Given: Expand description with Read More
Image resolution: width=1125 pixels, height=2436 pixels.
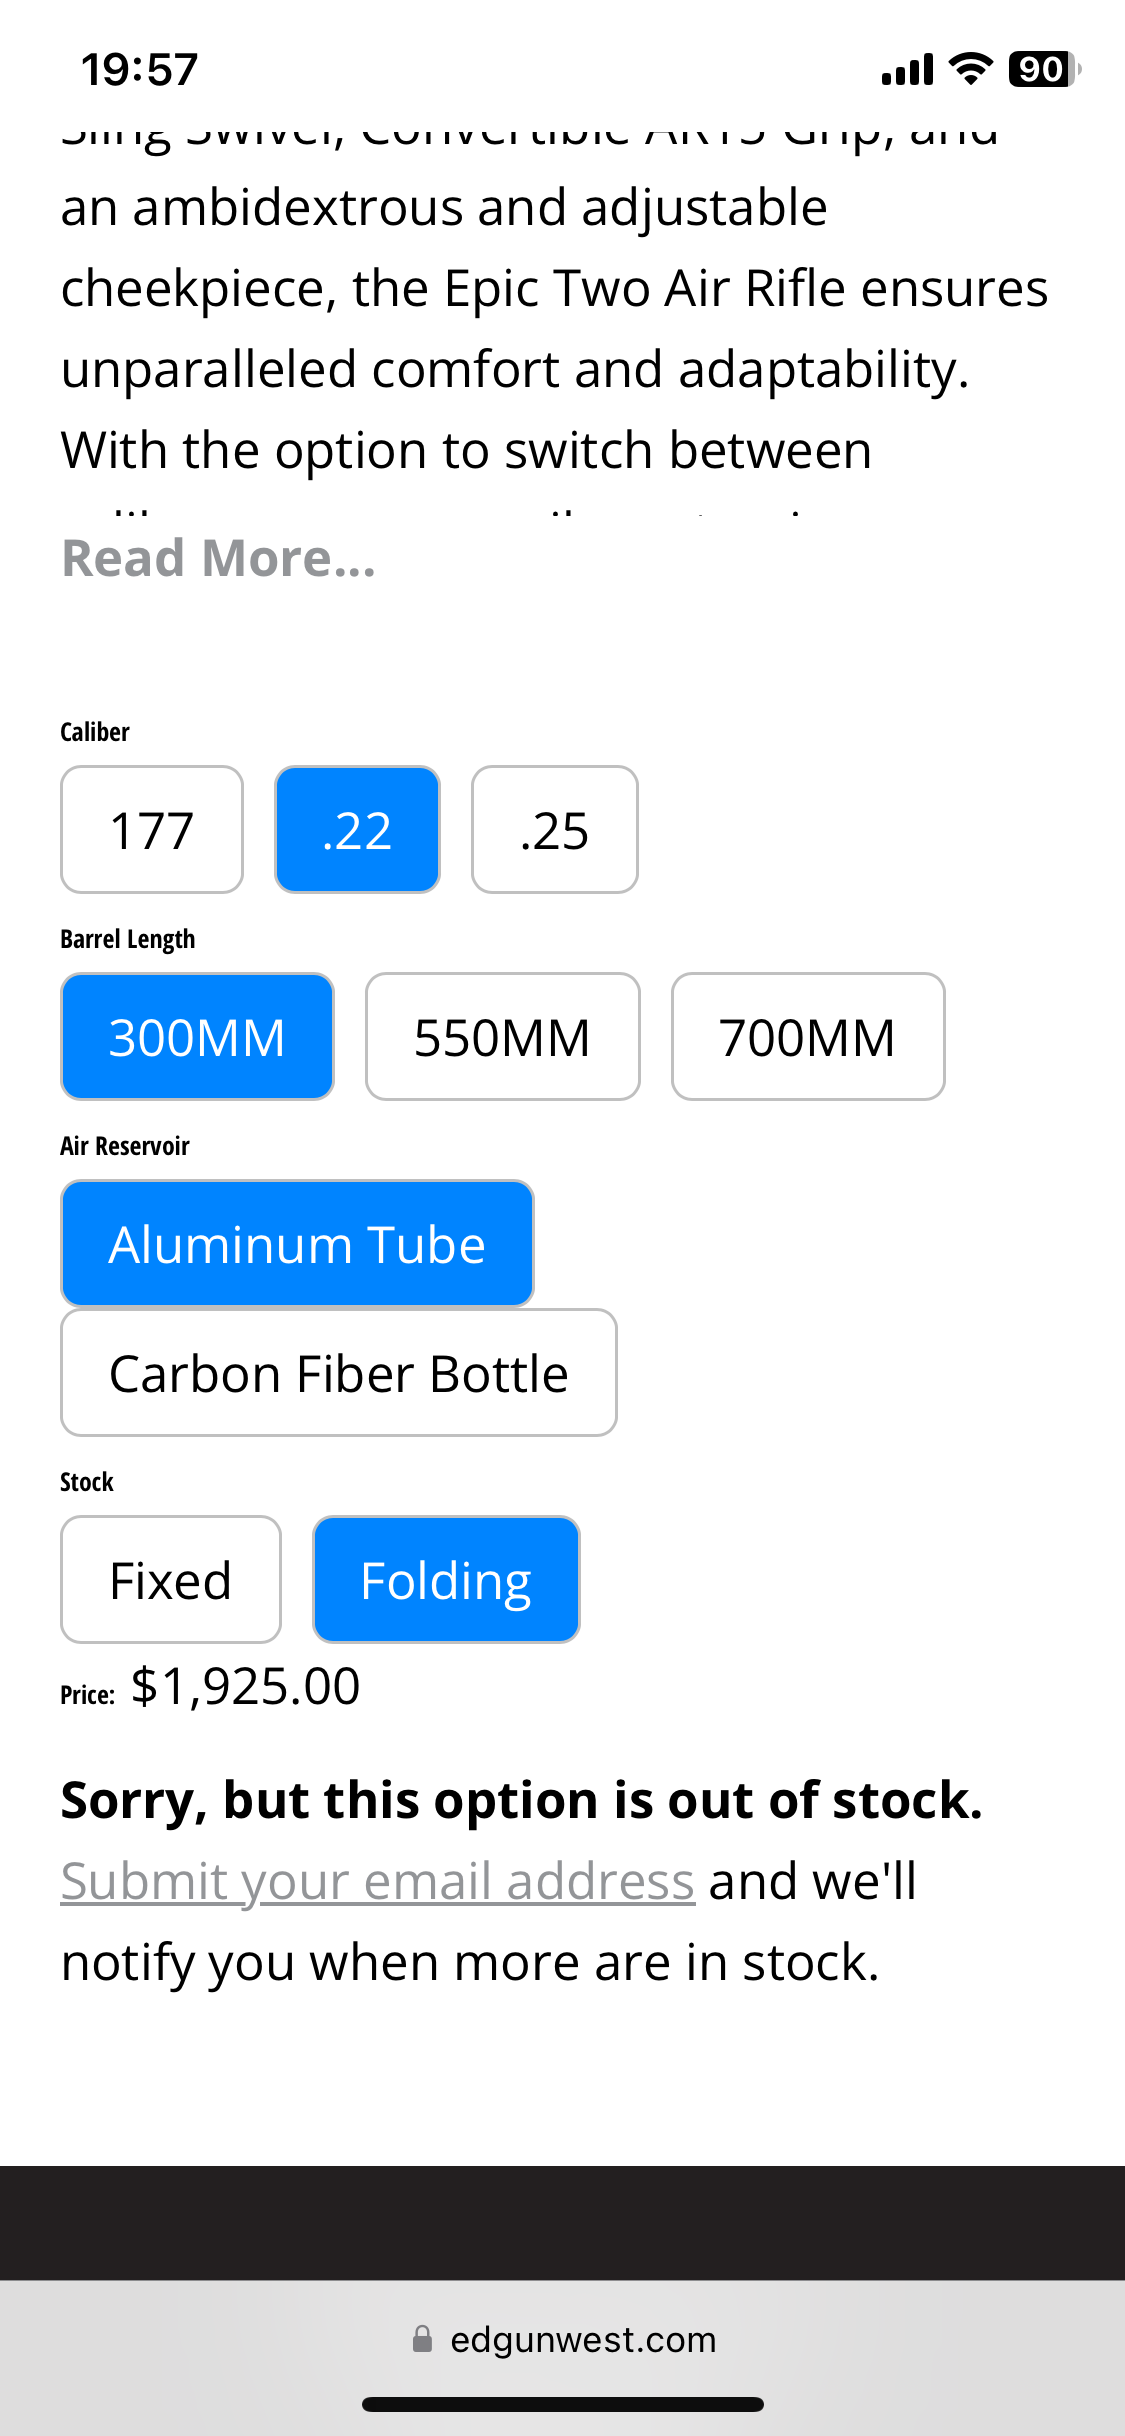Looking at the screenshot, I should click(219, 558).
